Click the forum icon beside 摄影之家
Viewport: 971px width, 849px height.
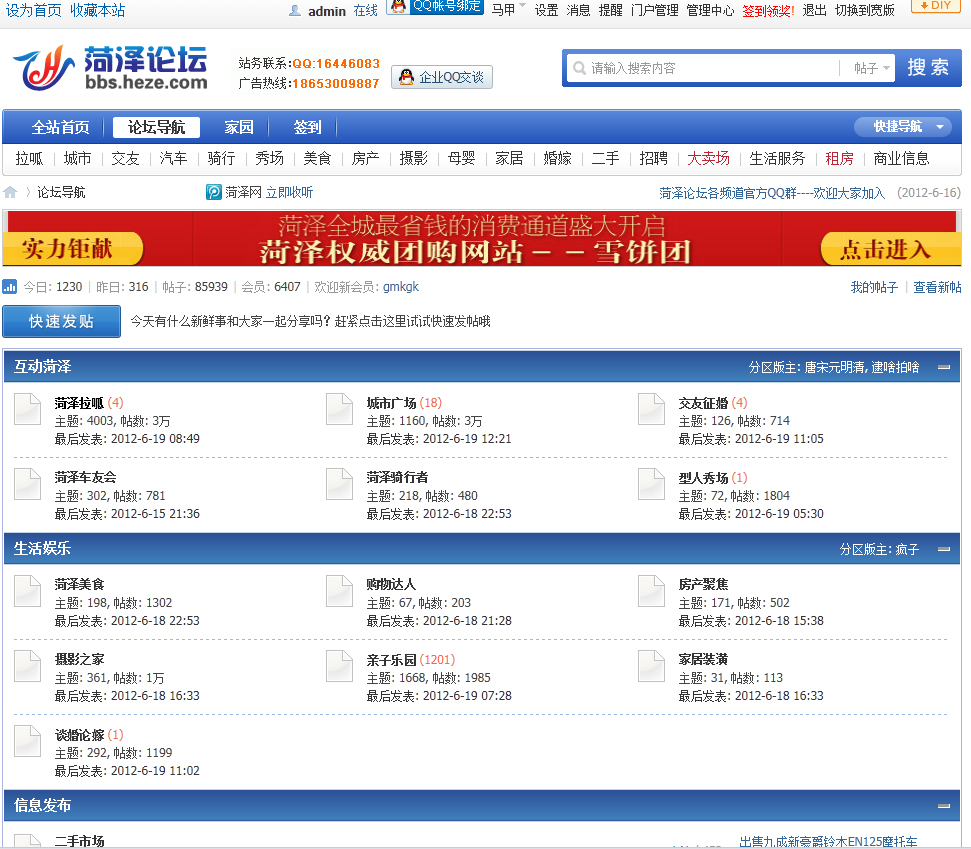coord(27,666)
